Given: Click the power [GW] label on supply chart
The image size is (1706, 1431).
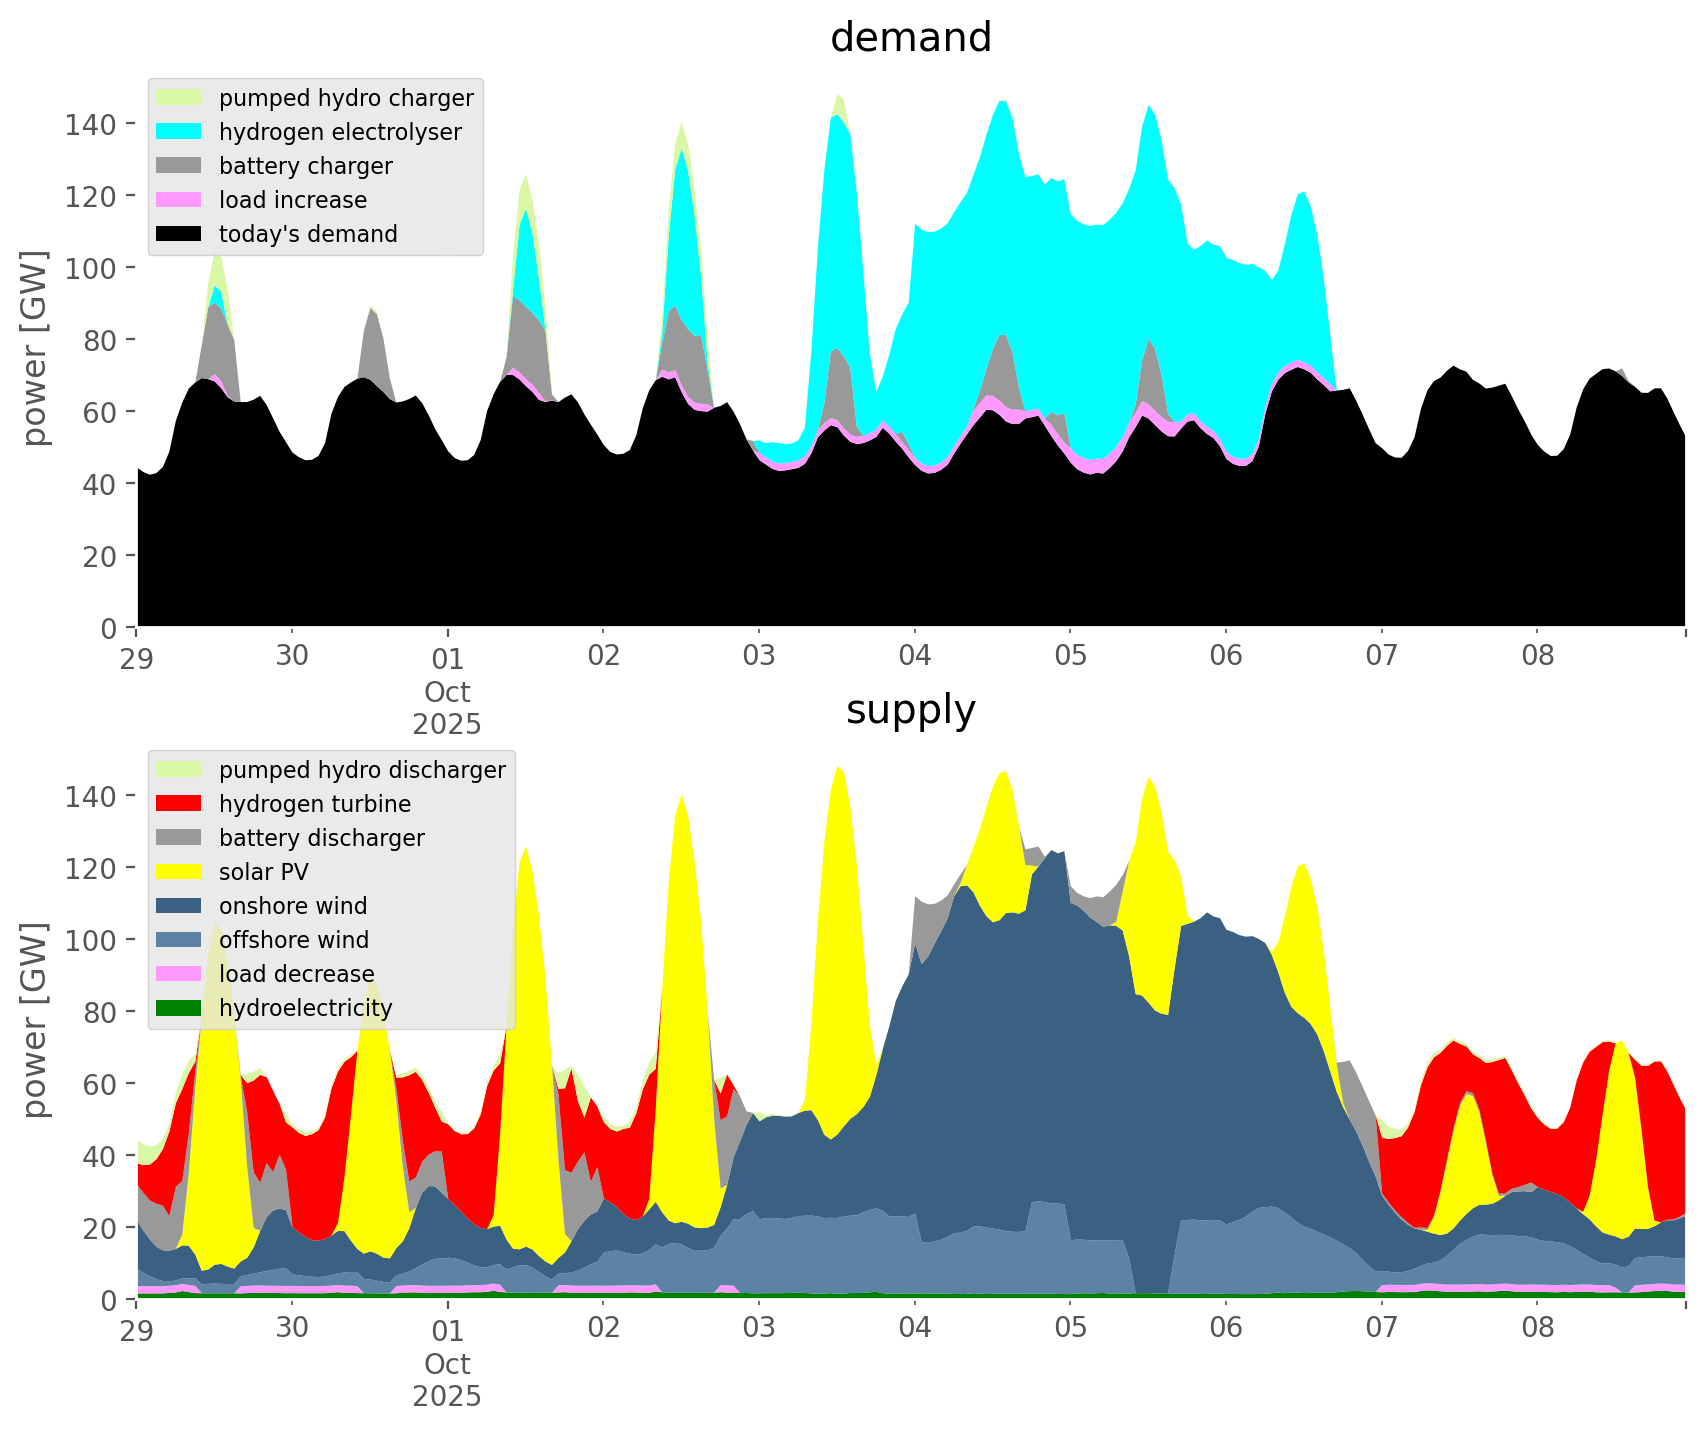Looking at the screenshot, I should point(34,1020).
